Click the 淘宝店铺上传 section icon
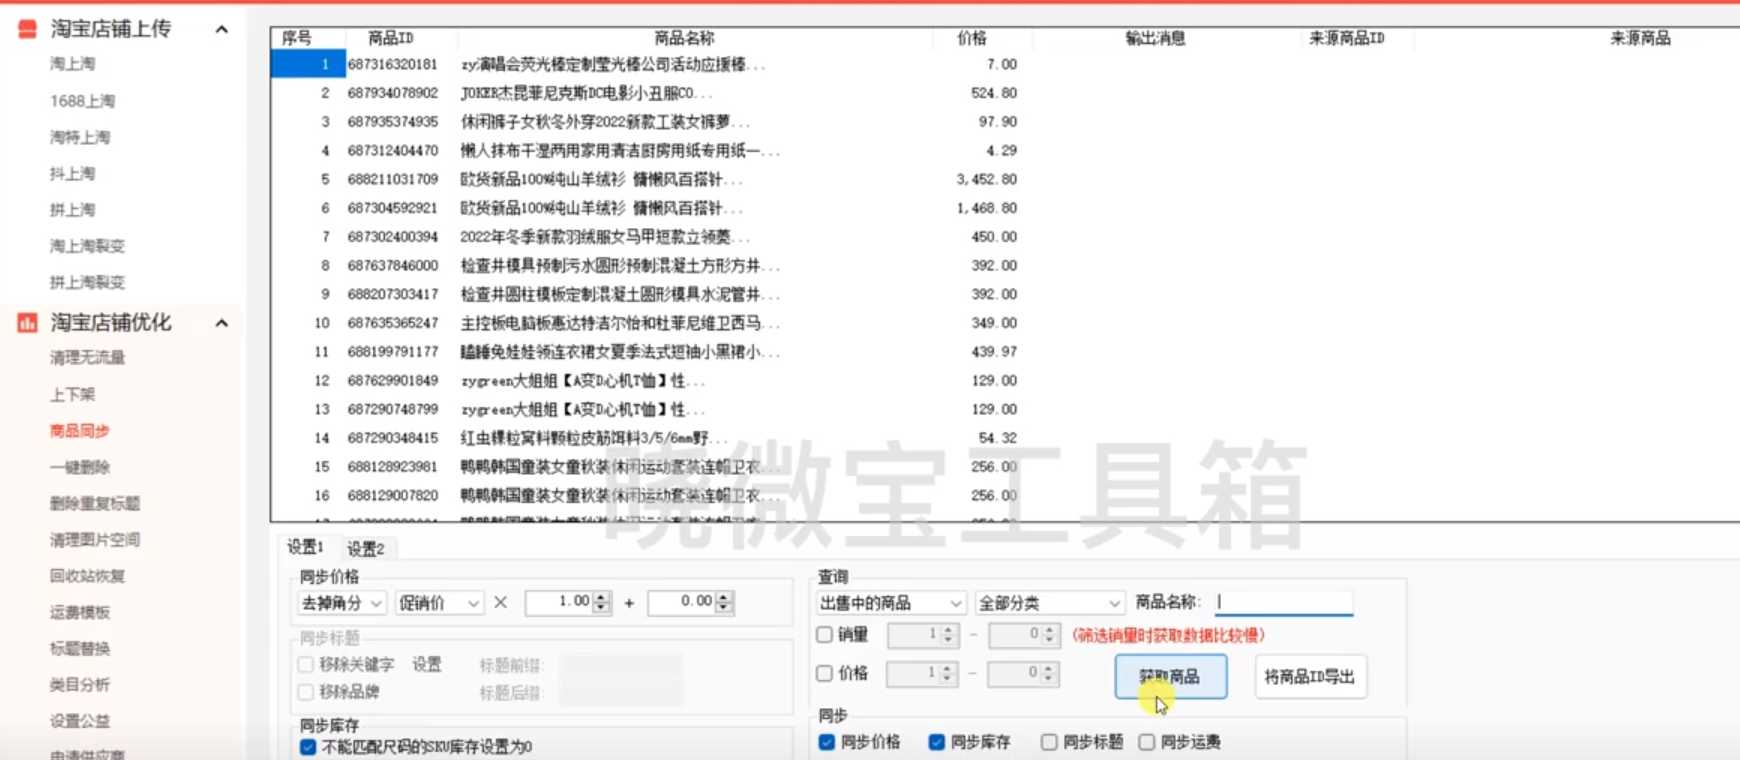Image resolution: width=1740 pixels, height=760 pixels. pos(28,29)
